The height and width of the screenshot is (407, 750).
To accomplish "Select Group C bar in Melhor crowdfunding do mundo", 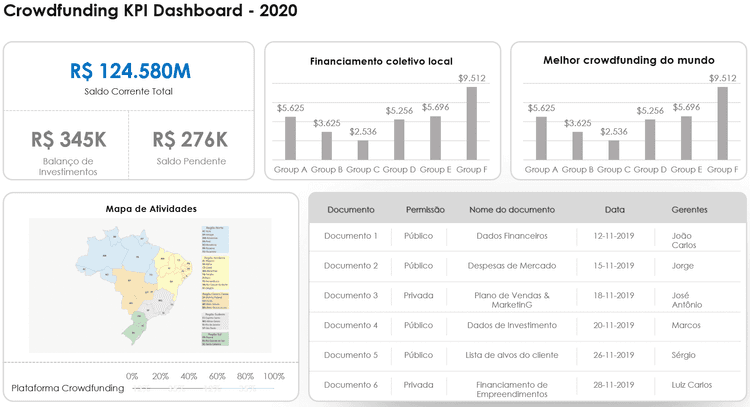I will 614,150.
